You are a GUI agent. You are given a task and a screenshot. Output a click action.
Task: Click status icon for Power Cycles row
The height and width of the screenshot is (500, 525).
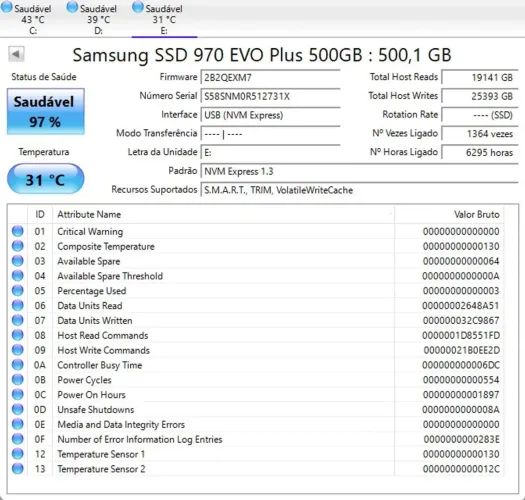pyautogui.click(x=17, y=380)
